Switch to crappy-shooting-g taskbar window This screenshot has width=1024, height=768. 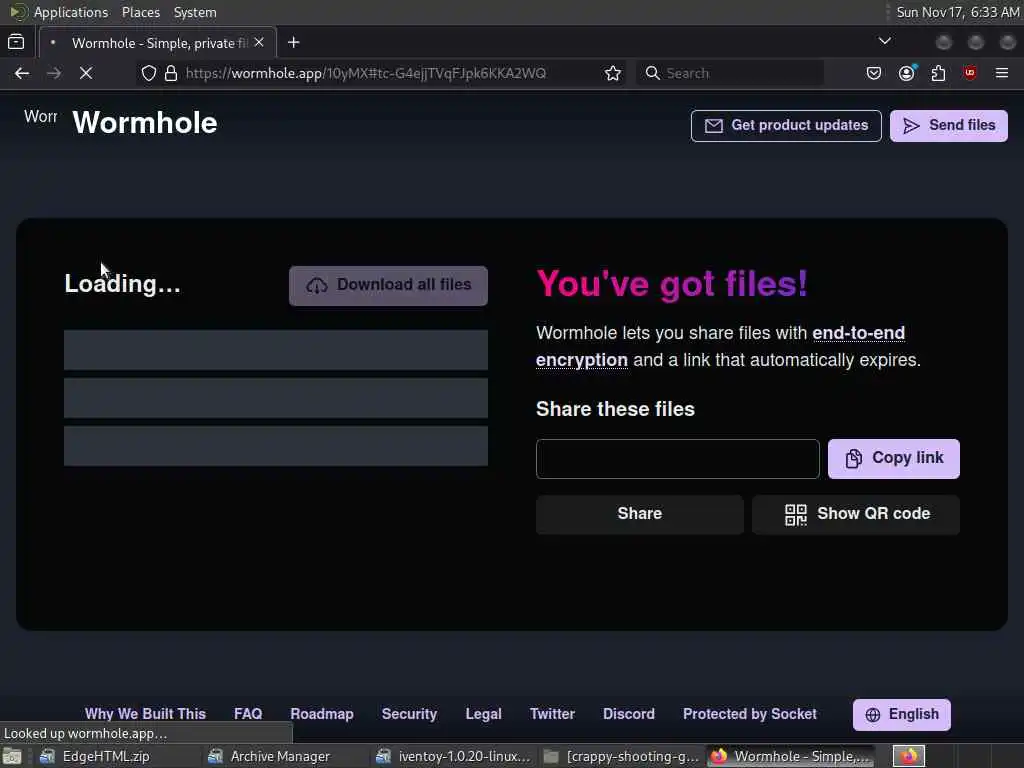click(622, 756)
